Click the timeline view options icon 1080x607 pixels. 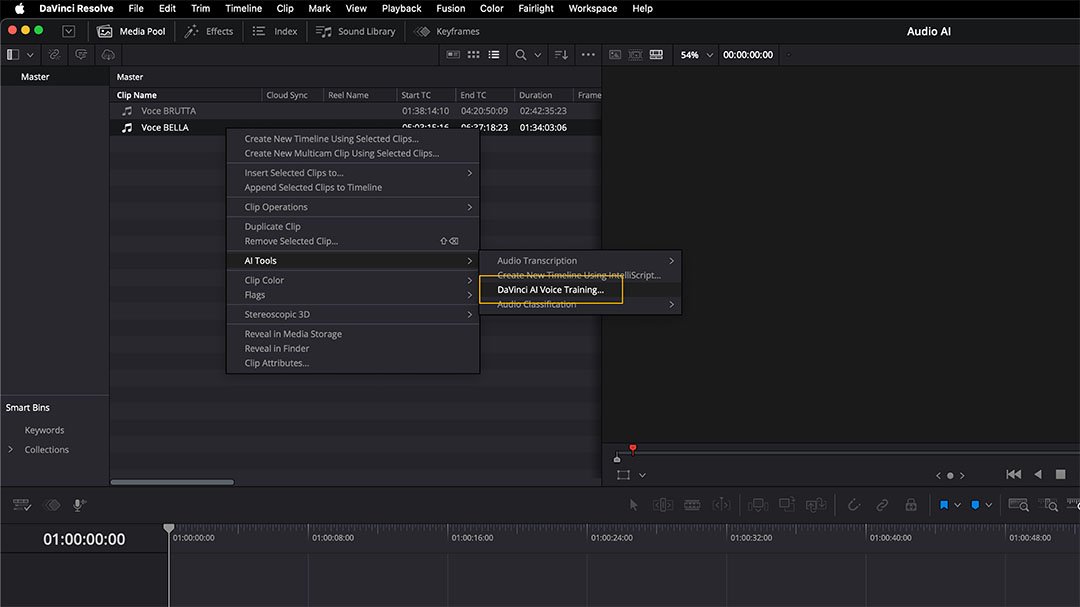(x=21, y=505)
